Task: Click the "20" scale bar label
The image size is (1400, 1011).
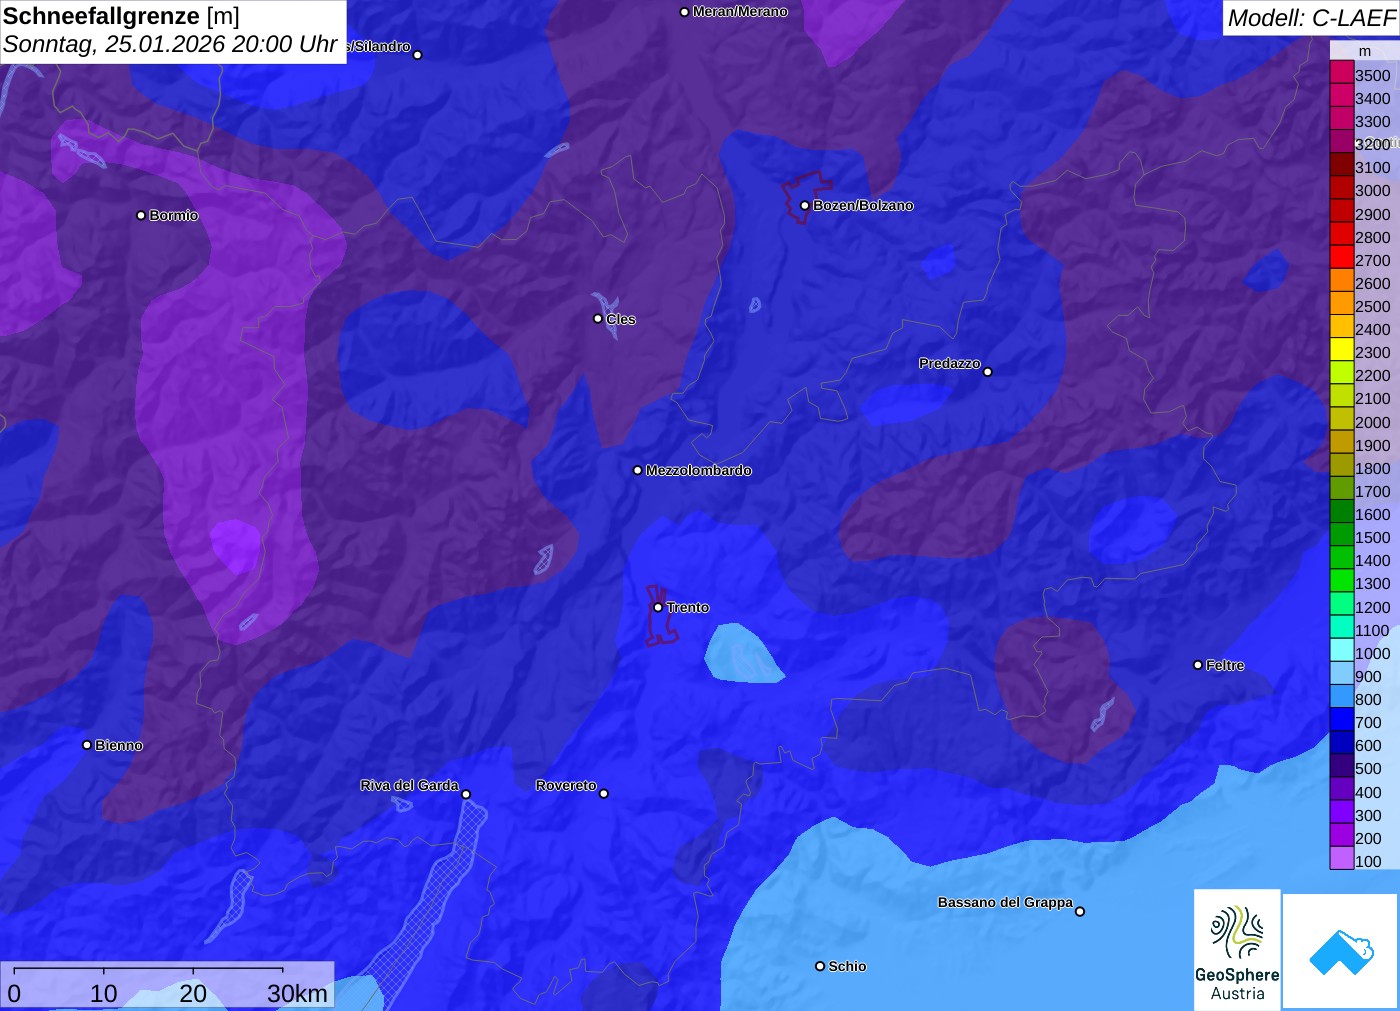Action: pos(193,993)
